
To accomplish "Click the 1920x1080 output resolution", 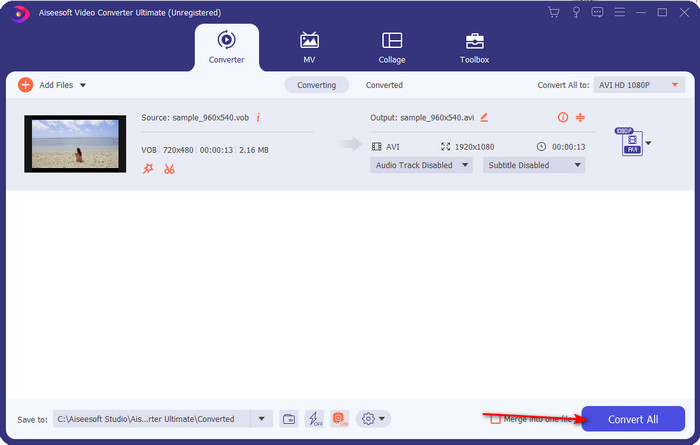I will tap(474, 147).
